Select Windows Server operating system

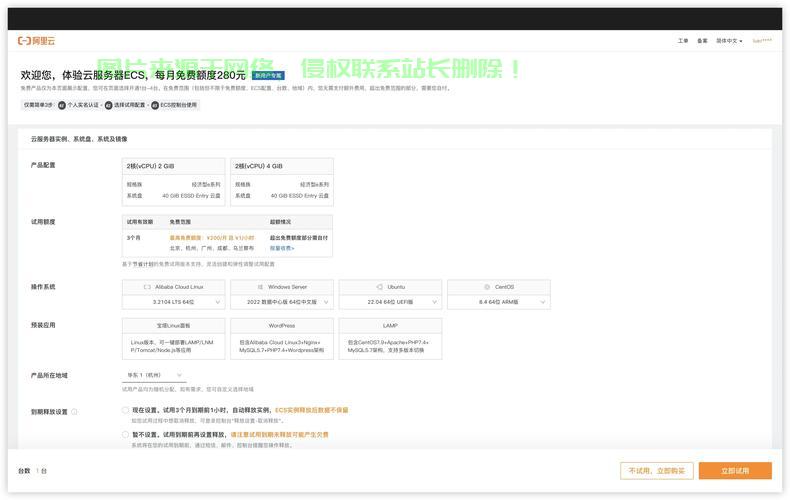point(282,287)
